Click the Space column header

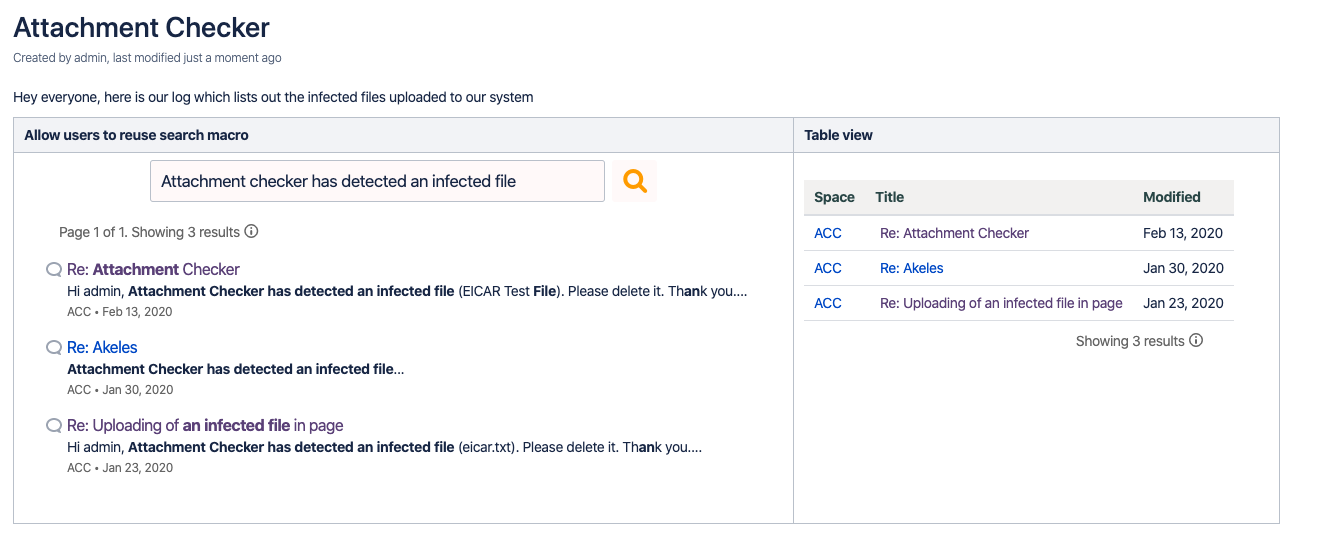(834, 198)
